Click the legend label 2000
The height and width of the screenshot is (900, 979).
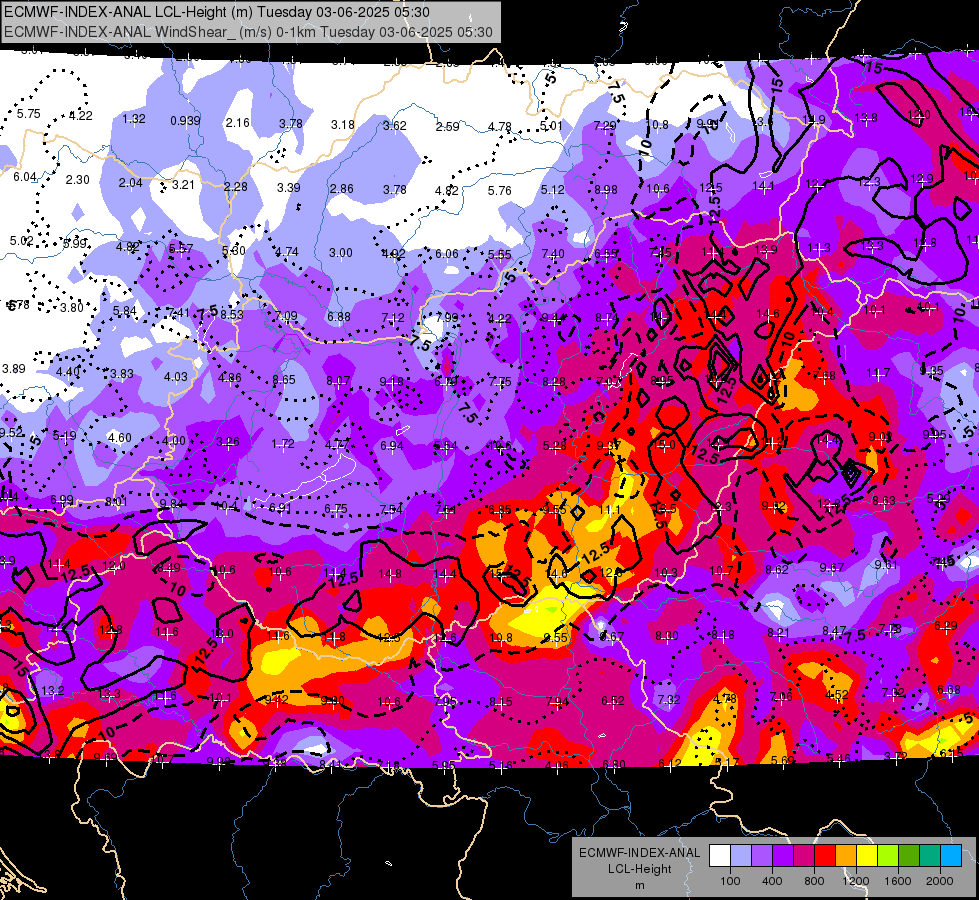click(x=940, y=881)
